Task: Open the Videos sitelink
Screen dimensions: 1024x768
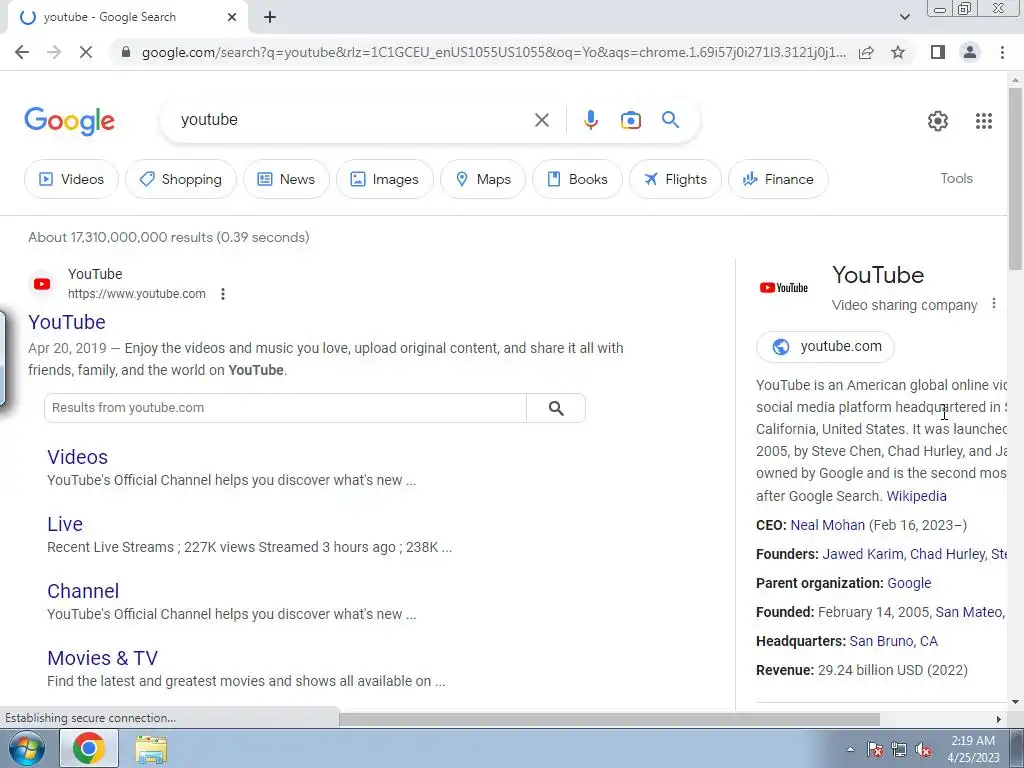Action: pos(77,457)
